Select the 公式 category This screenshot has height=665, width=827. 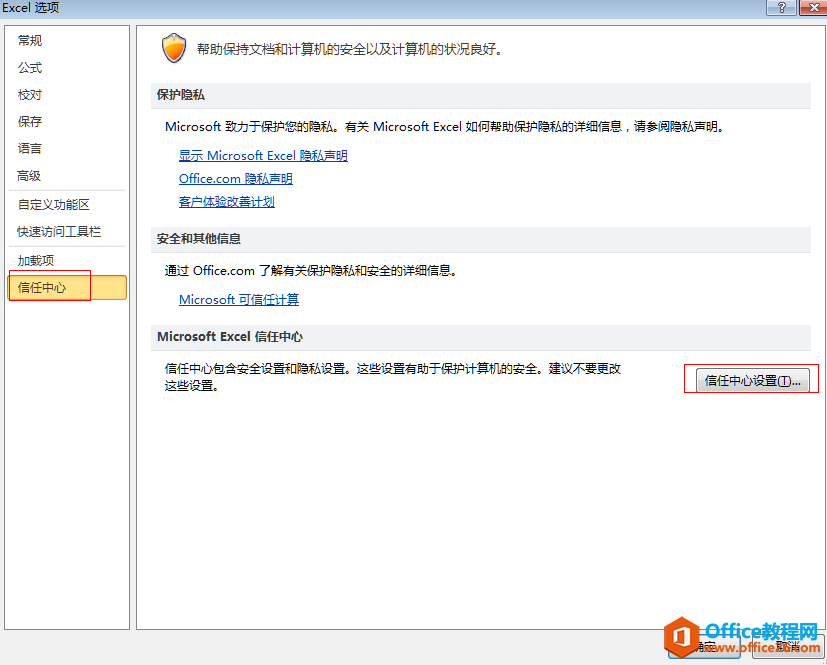coord(30,68)
